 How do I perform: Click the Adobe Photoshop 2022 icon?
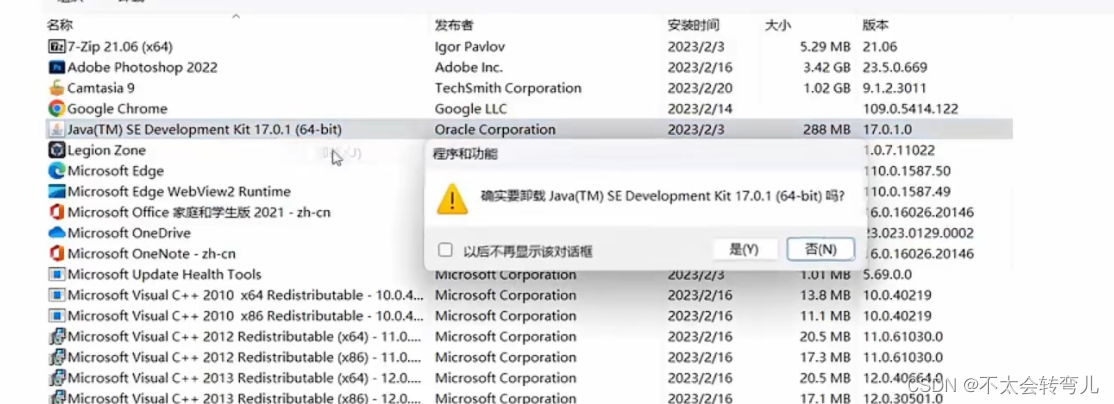point(56,67)
